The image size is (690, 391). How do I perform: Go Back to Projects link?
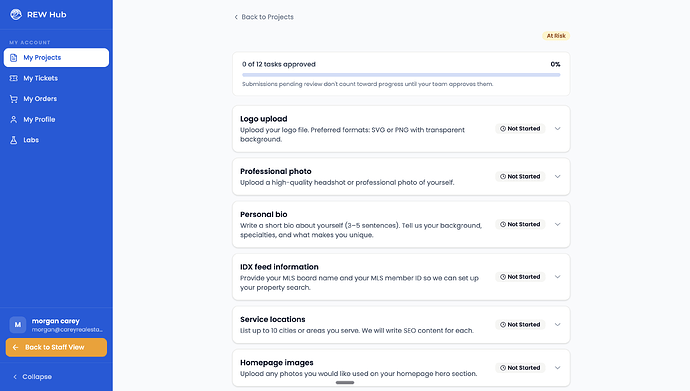(x=264, y=17)
